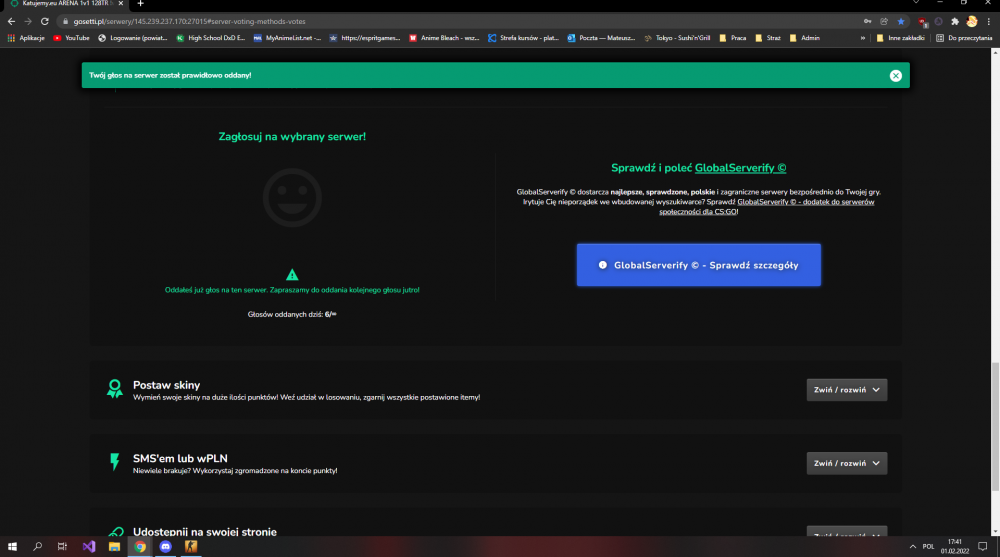Click the SMS'em lub wPLN lightning icon

tap(115, 462)
